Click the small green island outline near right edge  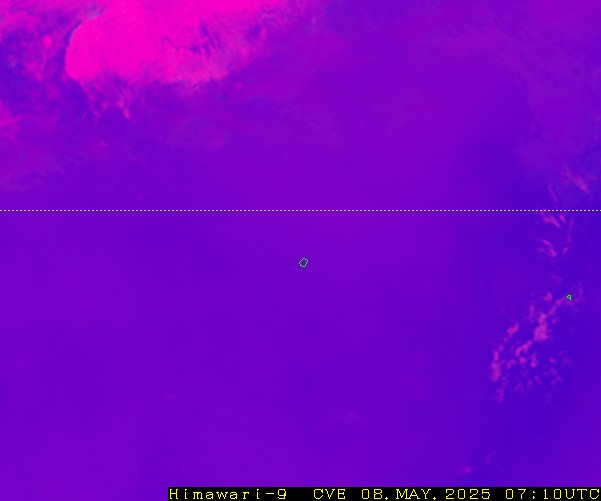click(569, 297)
